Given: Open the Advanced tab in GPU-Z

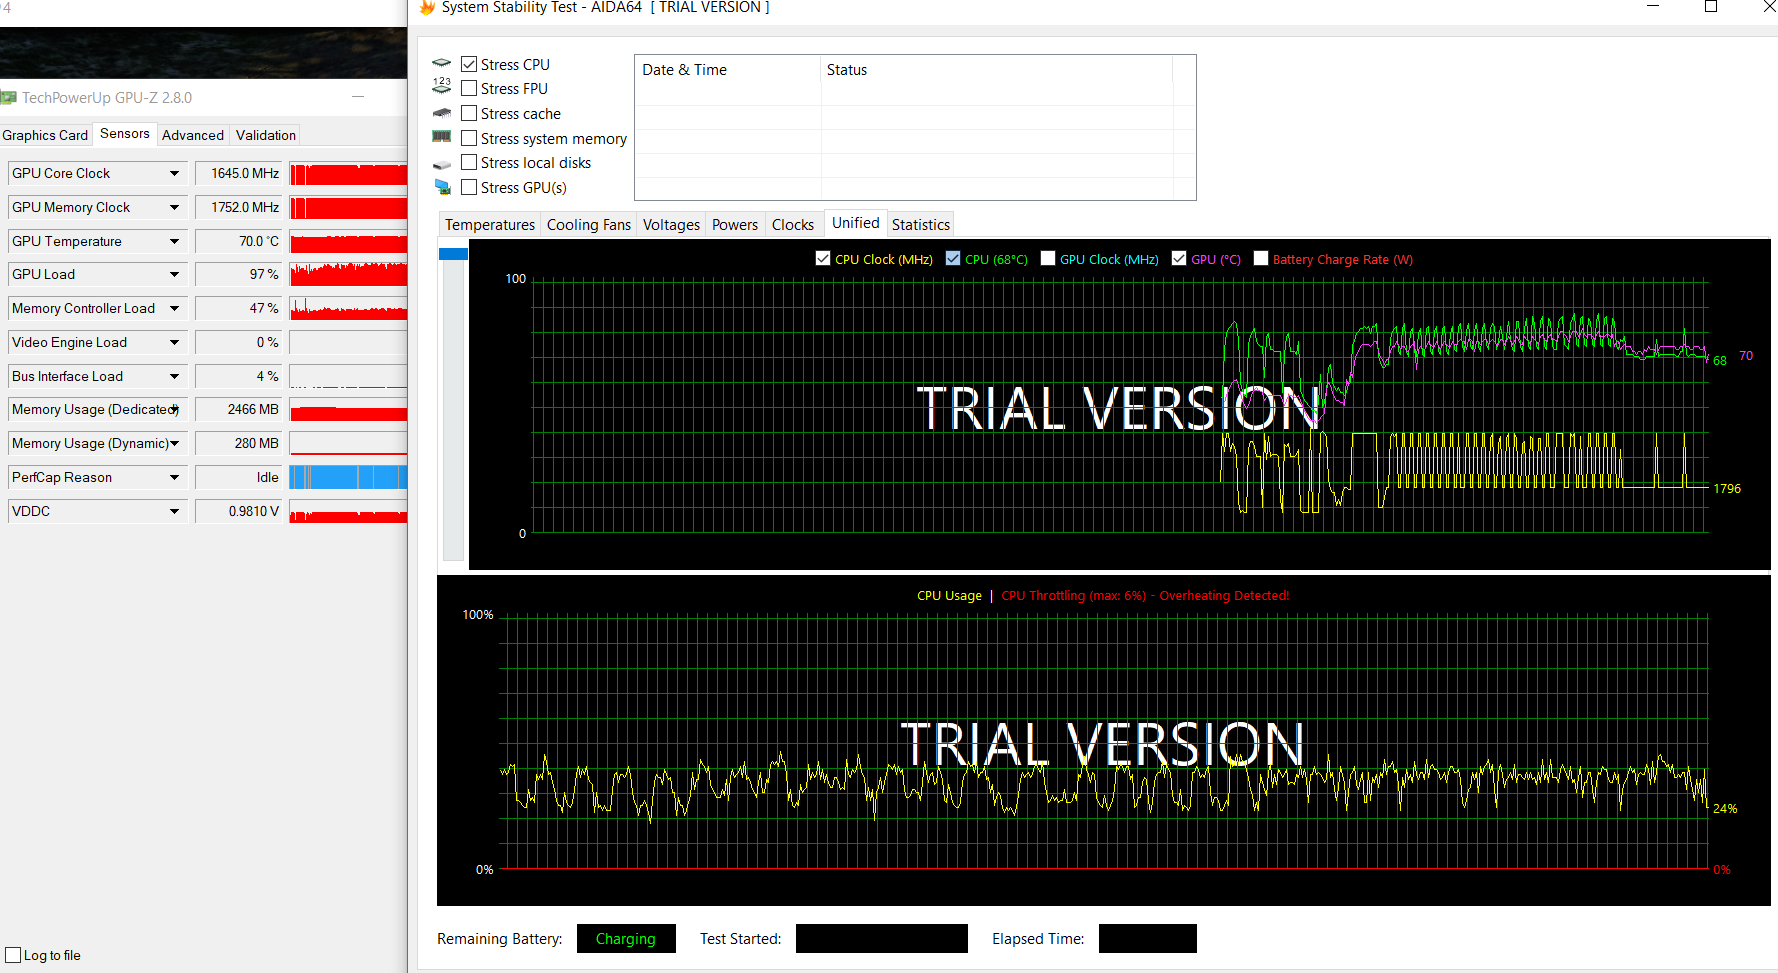Looking at the screenshot, I should pos(193,135).
